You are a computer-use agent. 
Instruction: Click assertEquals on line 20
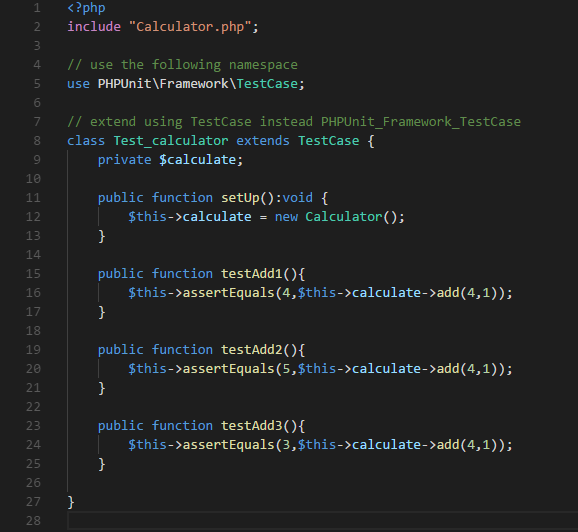pos(229,369)
